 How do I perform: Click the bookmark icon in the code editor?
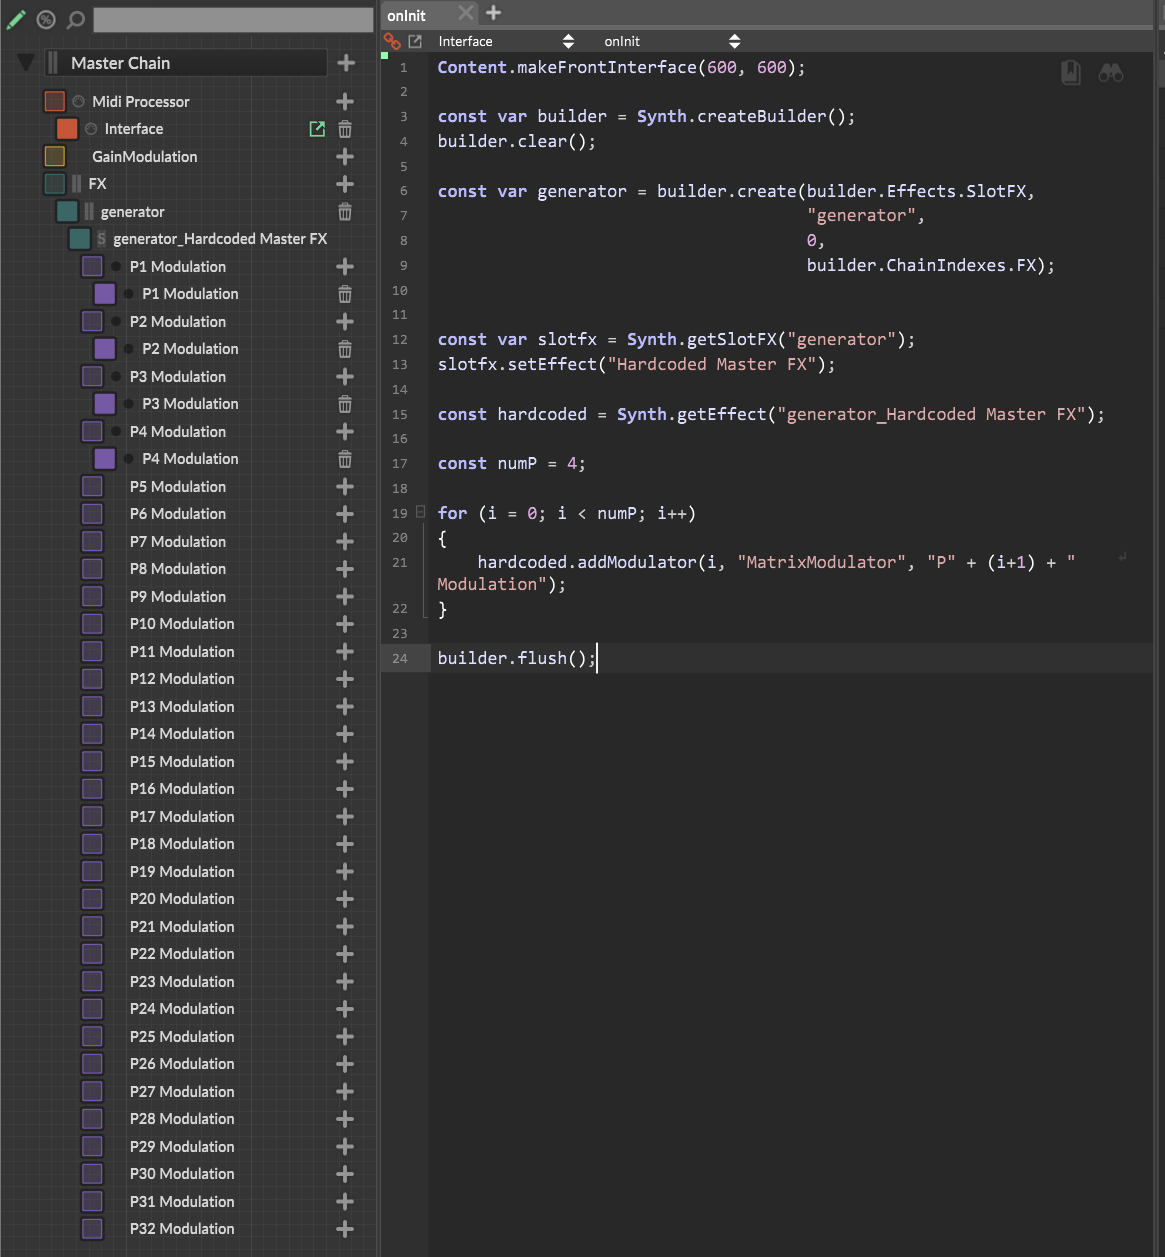coord(1070,72)
